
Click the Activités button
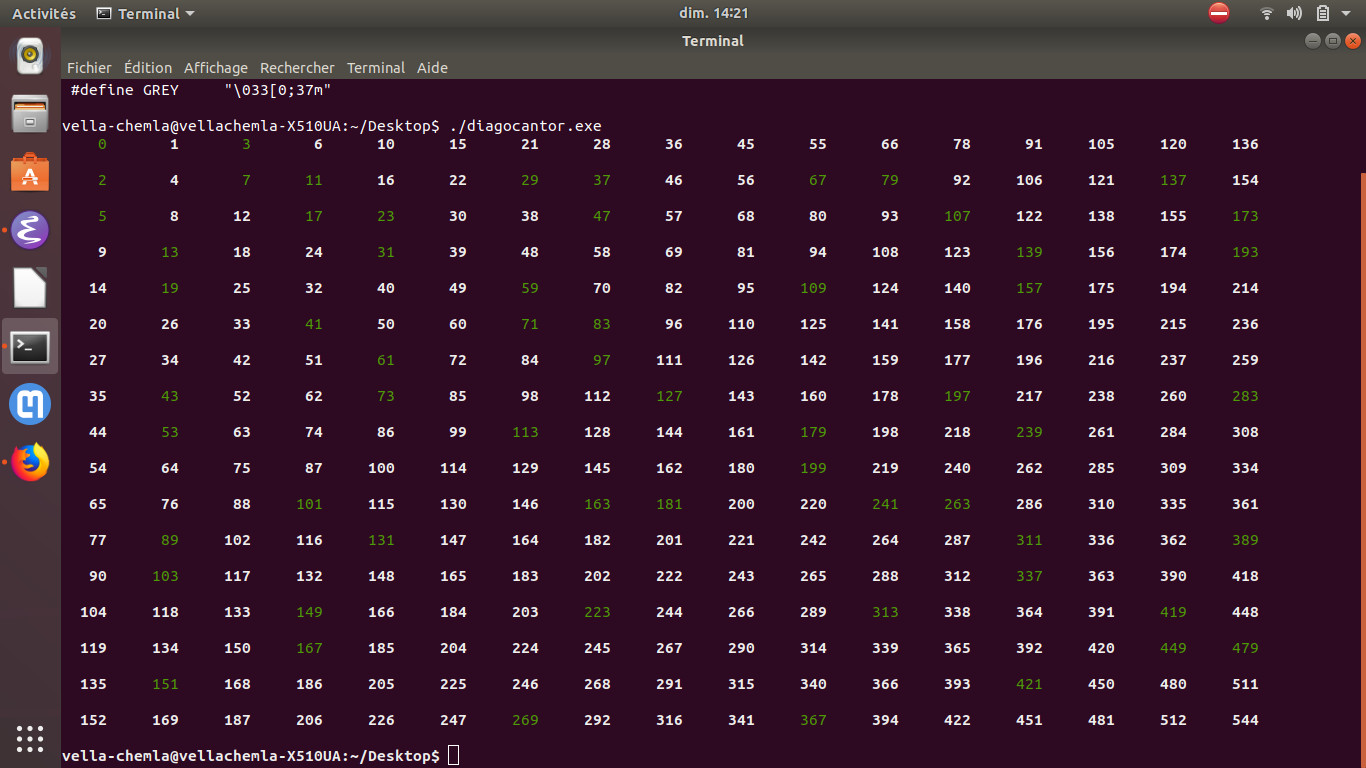[44, 13]
